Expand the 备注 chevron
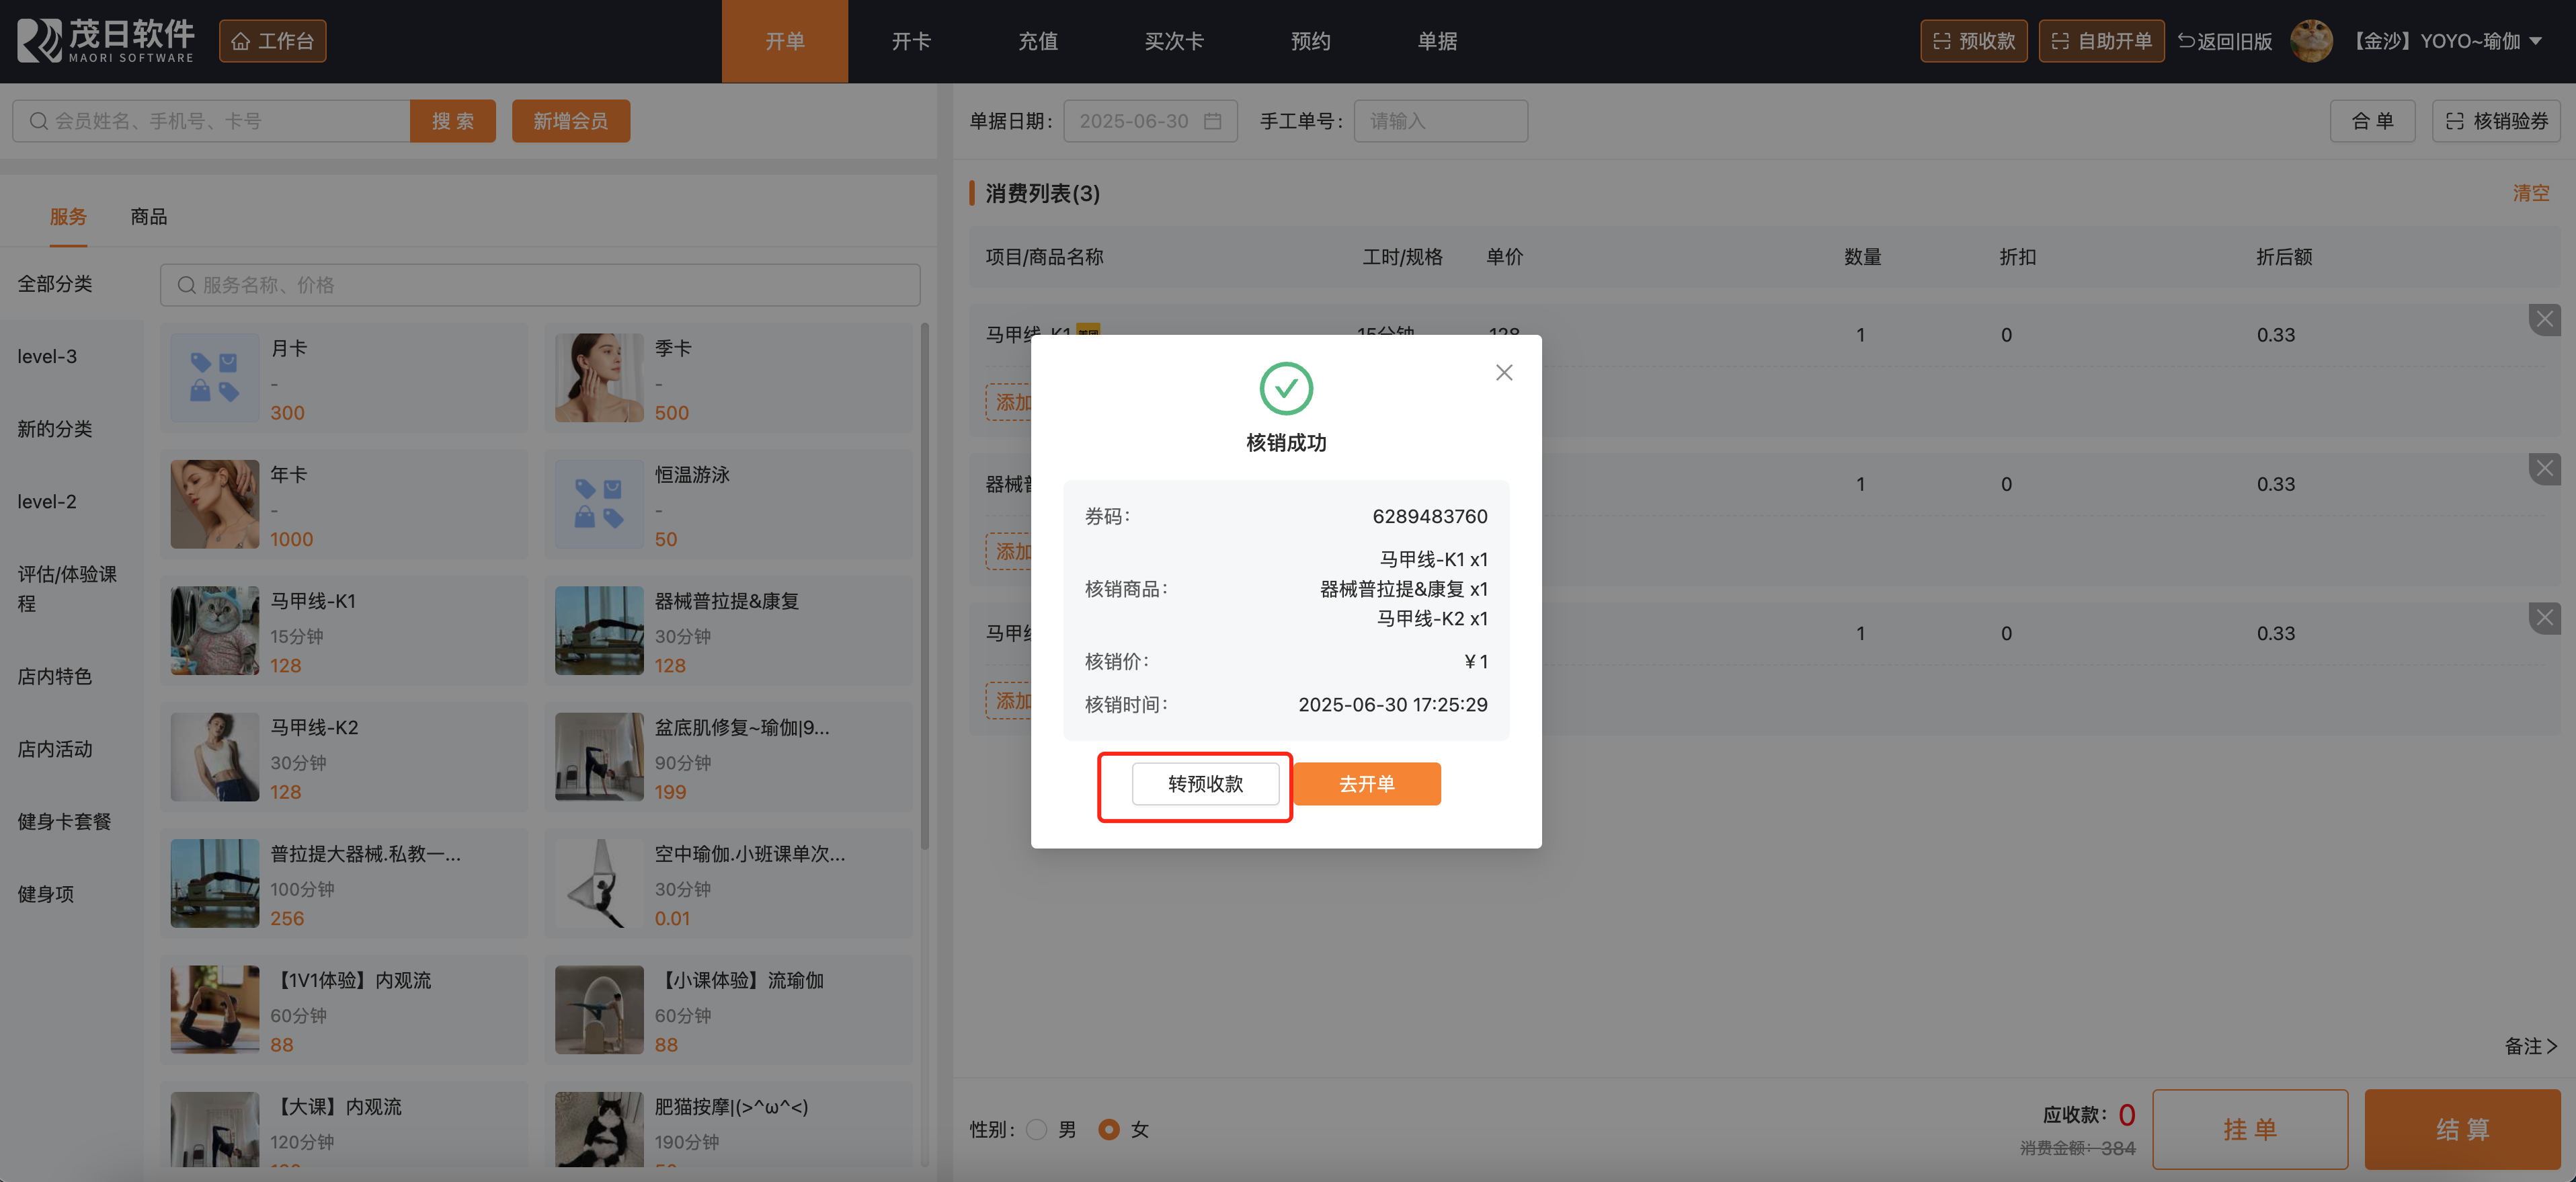This screenshot has height=1182, width=2576. click(x=2551, y=1046)
